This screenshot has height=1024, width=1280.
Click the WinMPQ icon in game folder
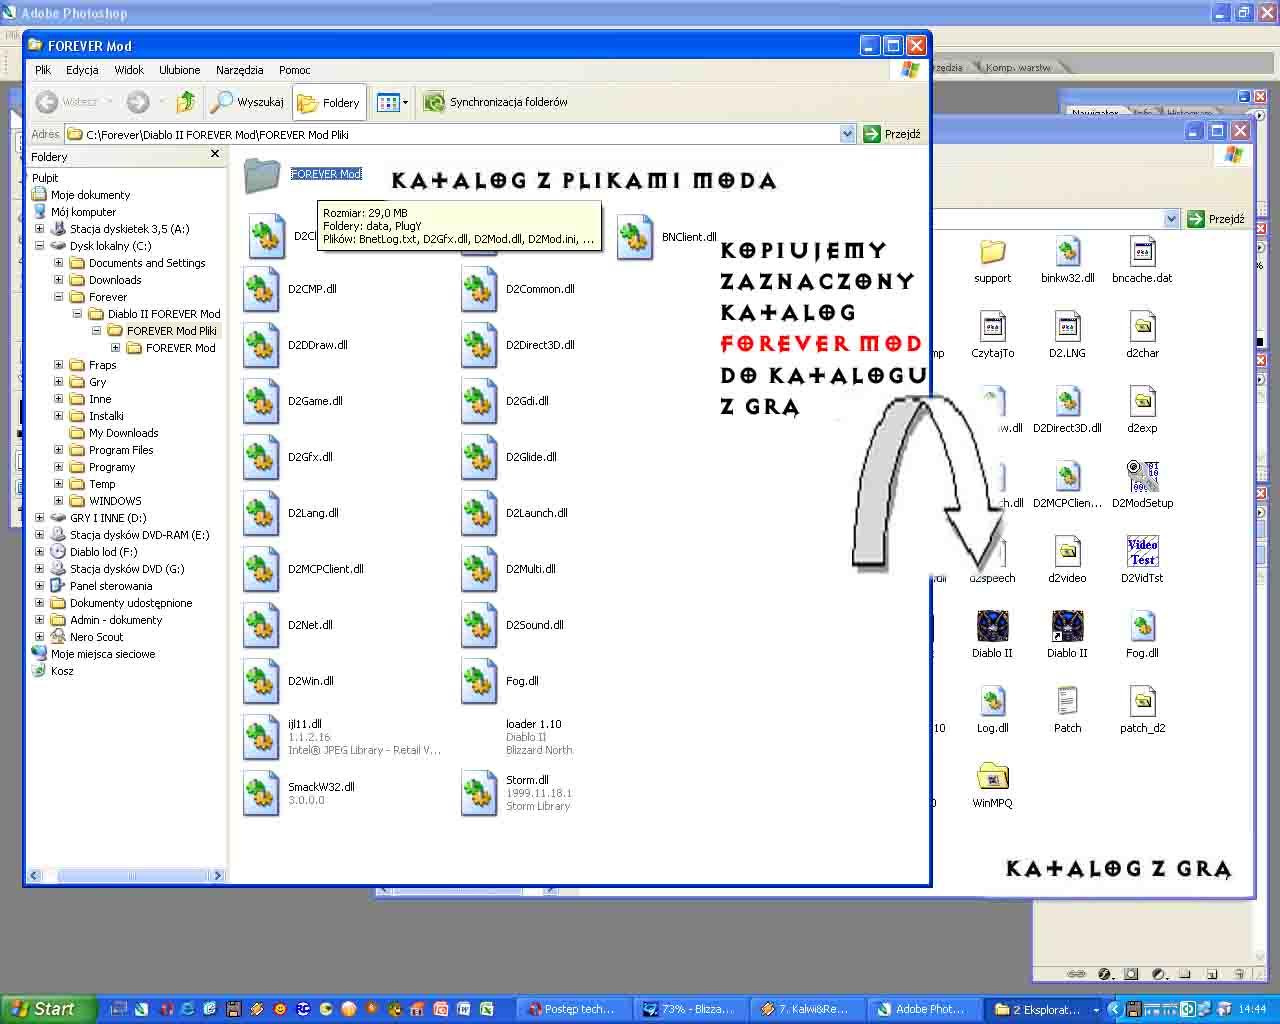(x=992, y=778)
